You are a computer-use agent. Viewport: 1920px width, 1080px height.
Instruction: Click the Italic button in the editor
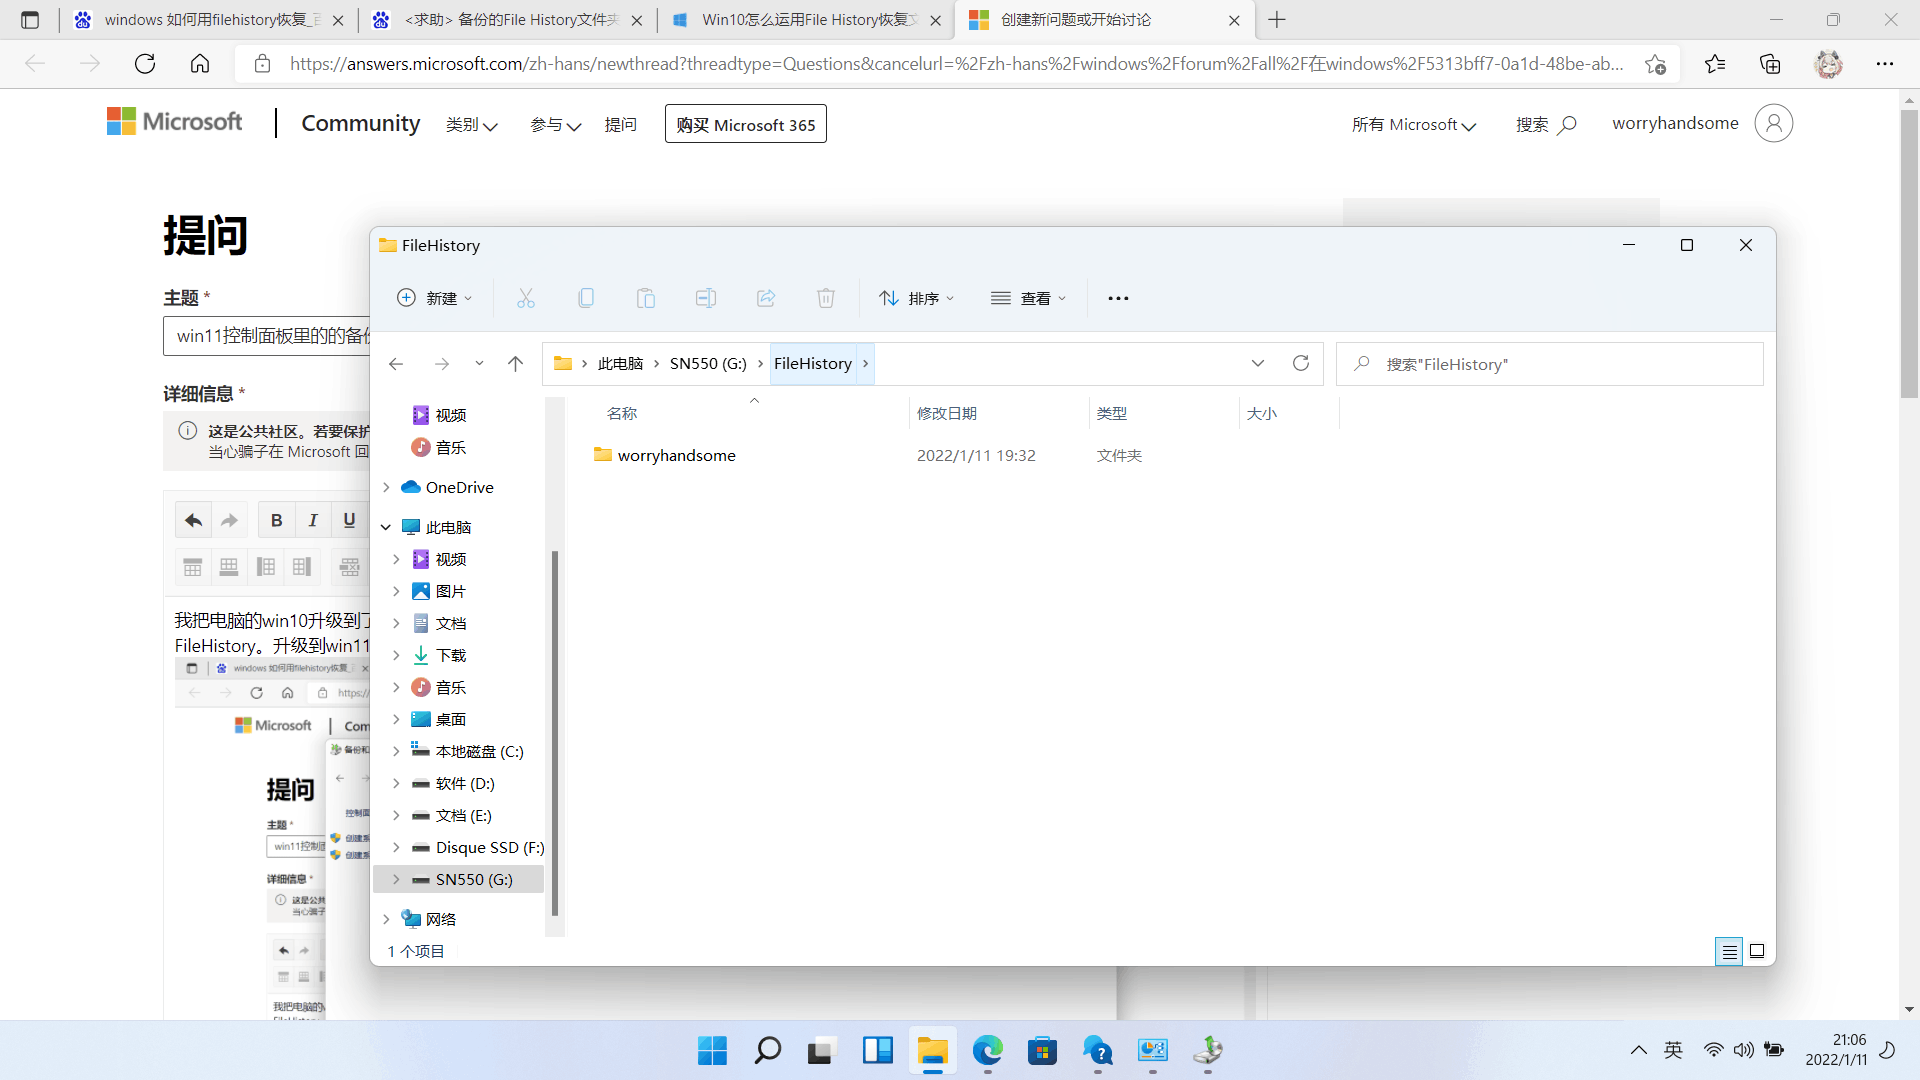tap(313, 520)
